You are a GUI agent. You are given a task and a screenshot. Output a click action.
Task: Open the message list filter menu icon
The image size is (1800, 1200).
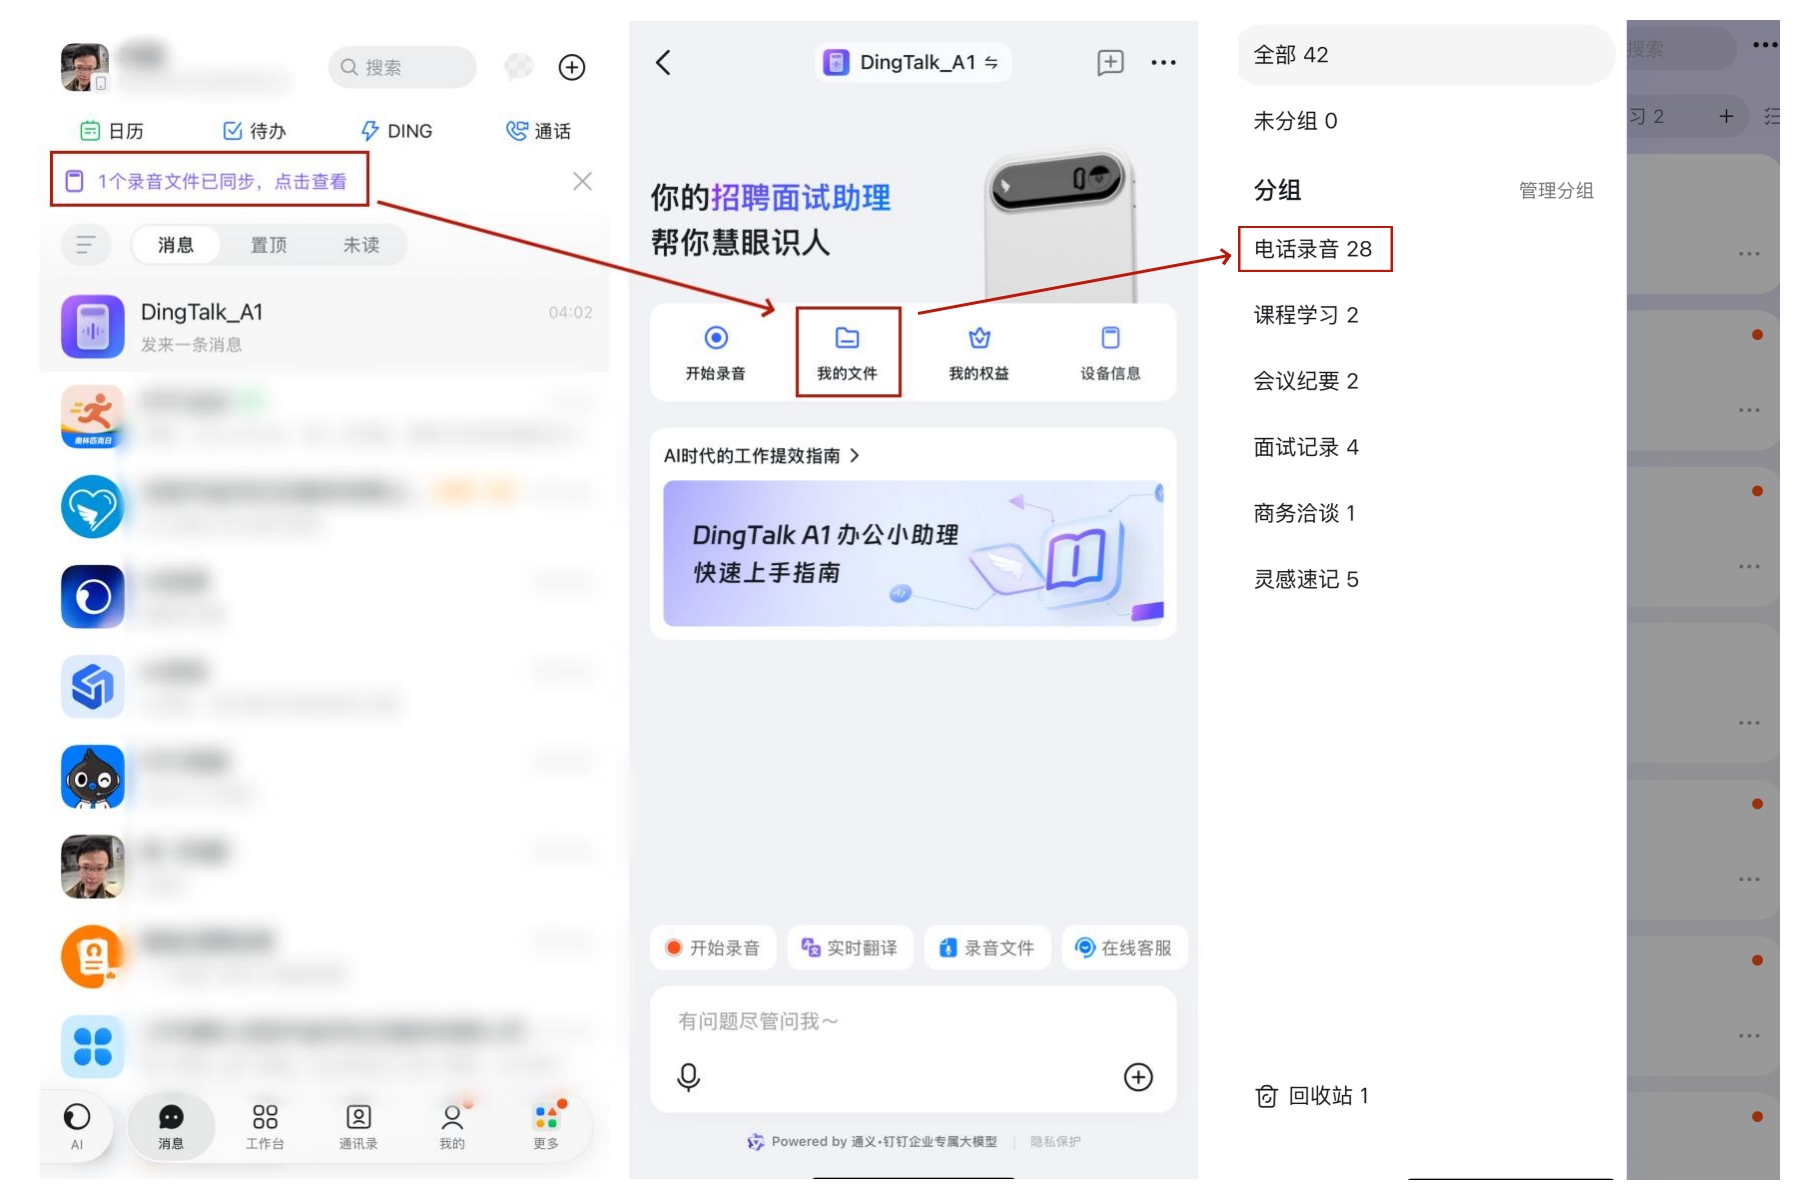(86, 245)
